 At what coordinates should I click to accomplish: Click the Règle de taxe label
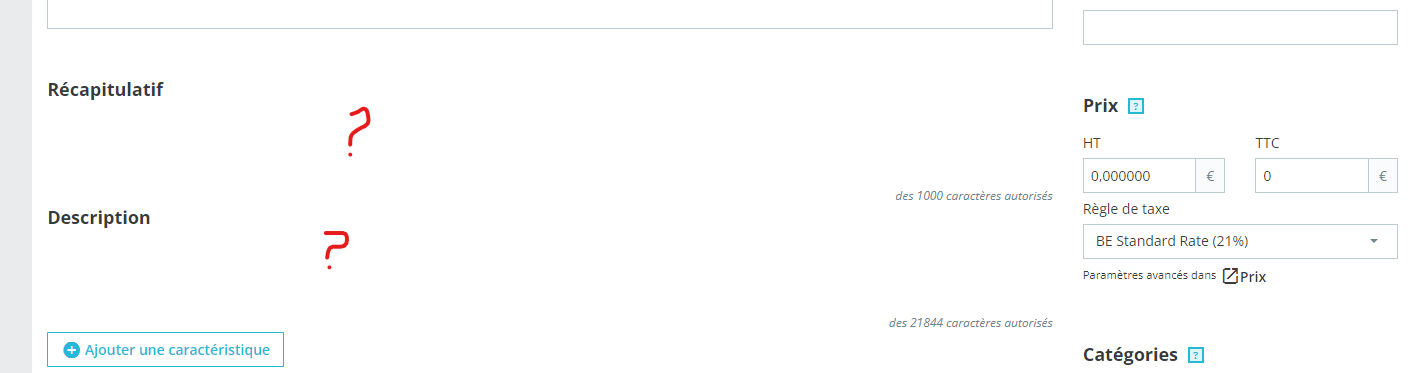point(1126,210)
